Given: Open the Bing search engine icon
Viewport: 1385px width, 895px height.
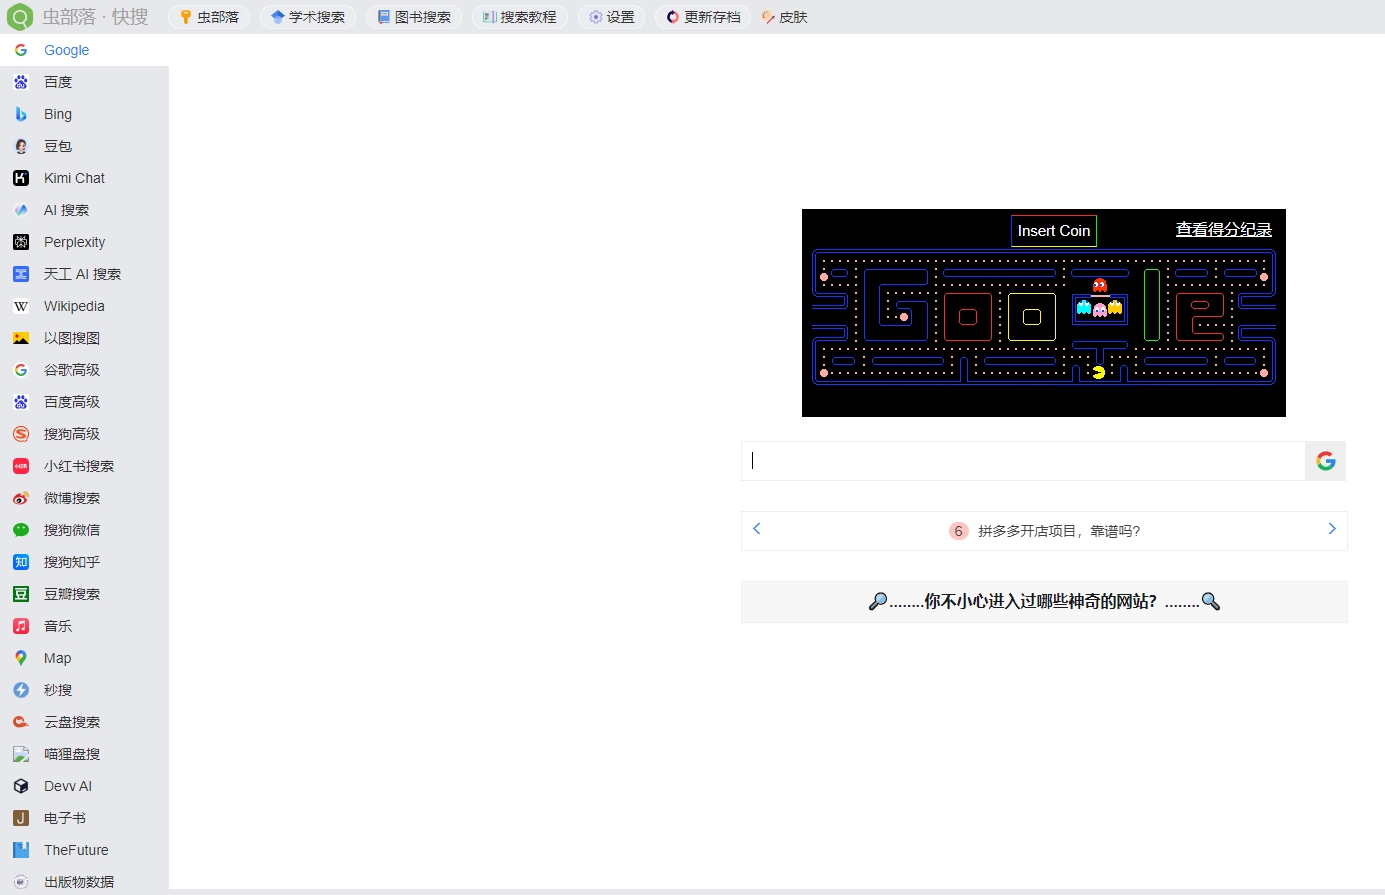Looking at the screenshot, I should point(21,114).
